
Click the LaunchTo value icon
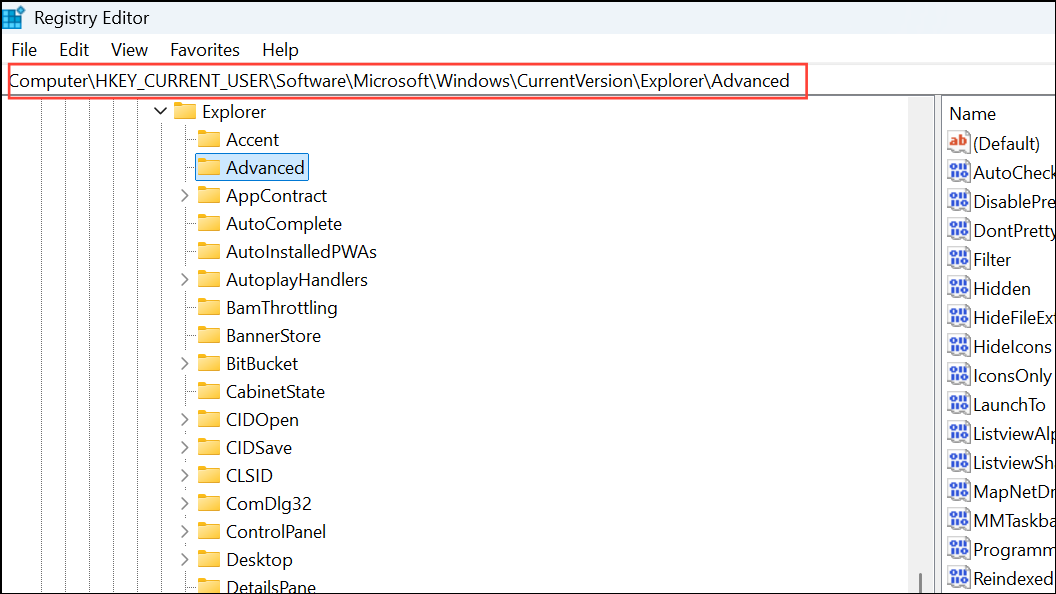(957, 404)
